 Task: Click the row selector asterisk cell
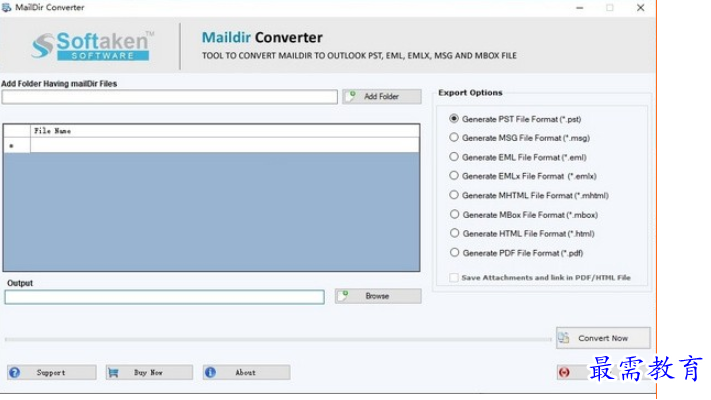[17, 146]
